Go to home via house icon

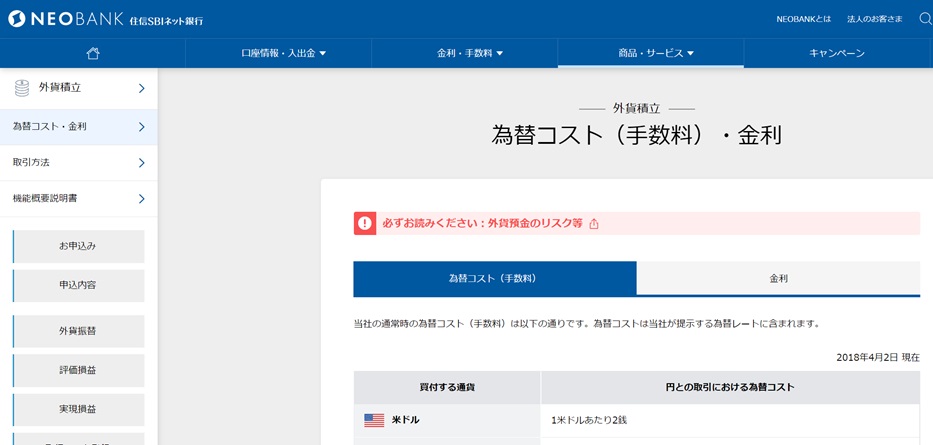[x=93, y=54]
